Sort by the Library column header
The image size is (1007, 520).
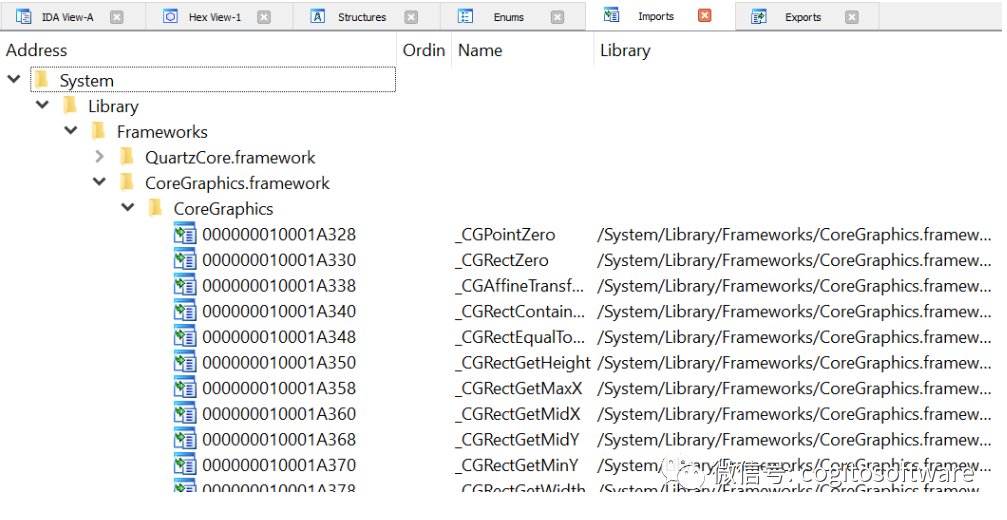625,50
